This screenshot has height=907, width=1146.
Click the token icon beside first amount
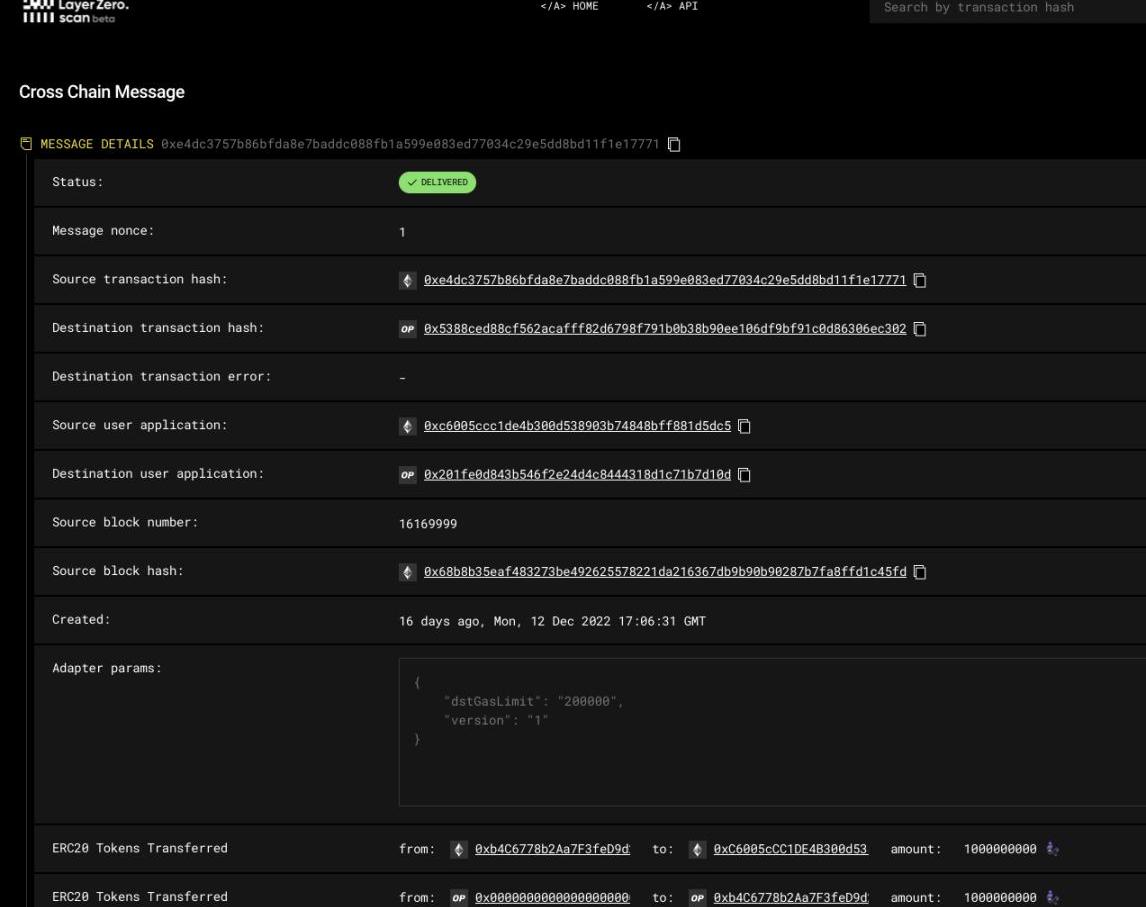(1053, 849)
